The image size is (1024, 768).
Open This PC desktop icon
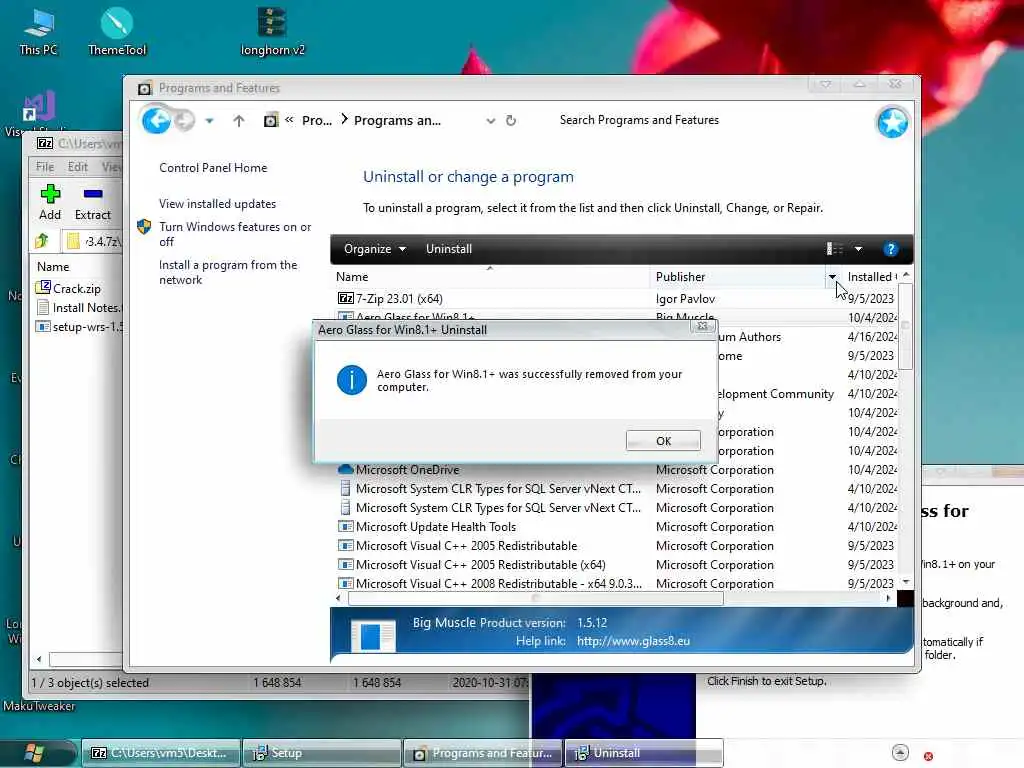(x=39, y=32)
